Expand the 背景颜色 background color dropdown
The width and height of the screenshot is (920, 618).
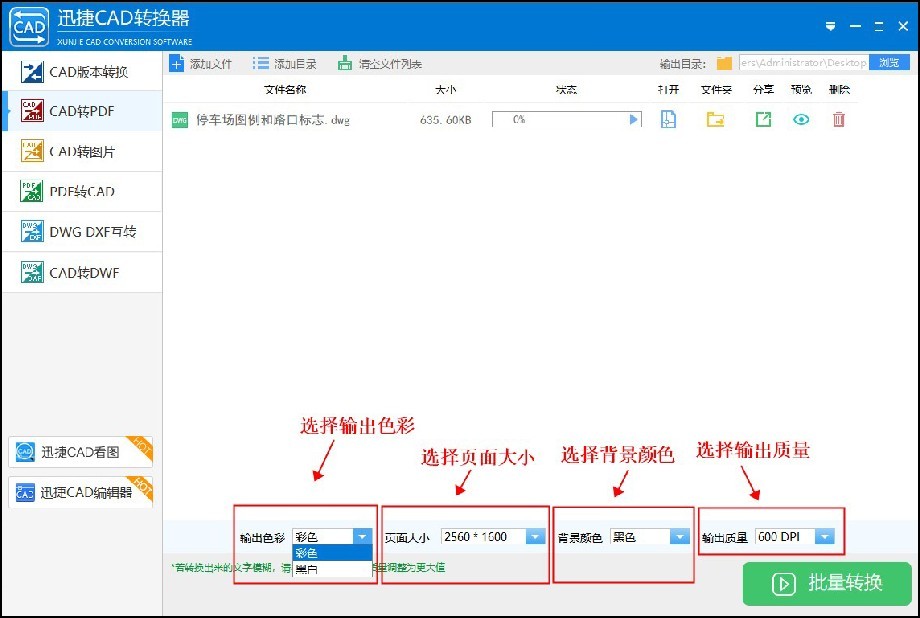[681, 536]
